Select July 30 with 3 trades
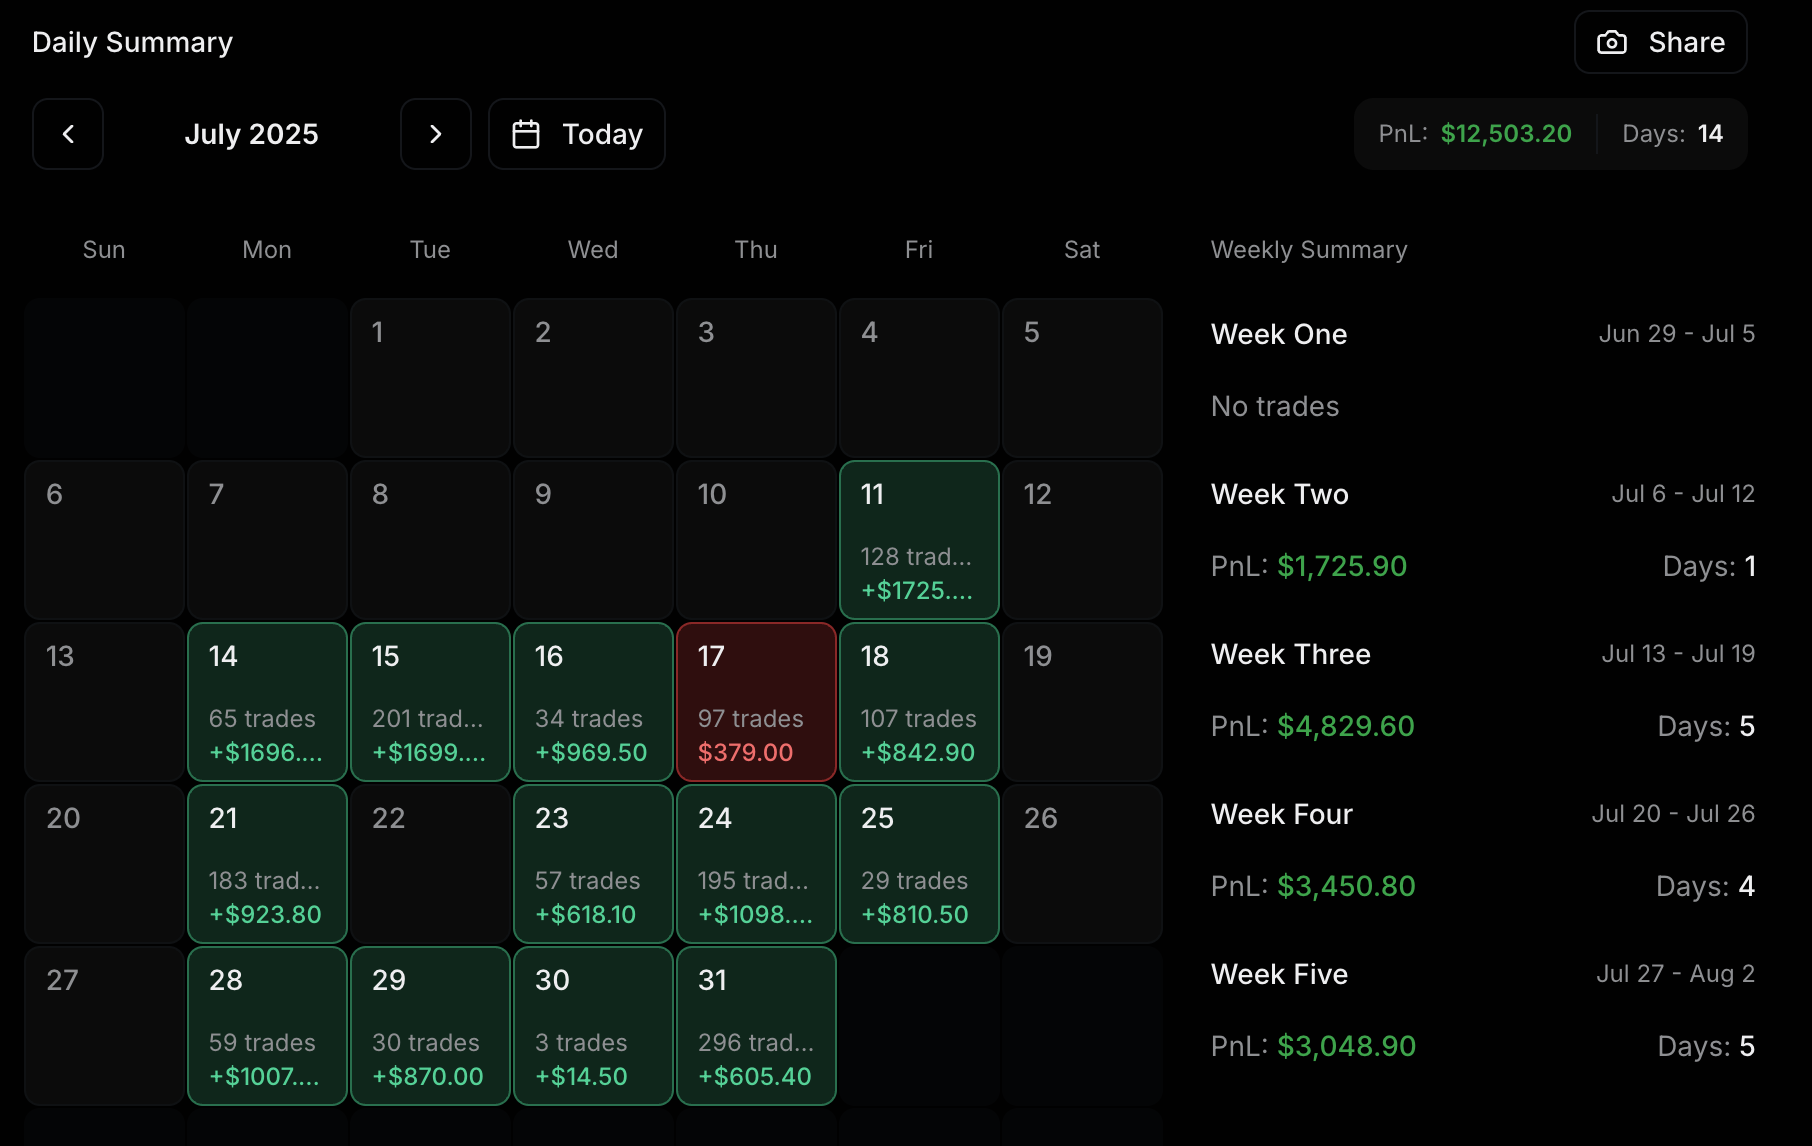 [593, 1026]
